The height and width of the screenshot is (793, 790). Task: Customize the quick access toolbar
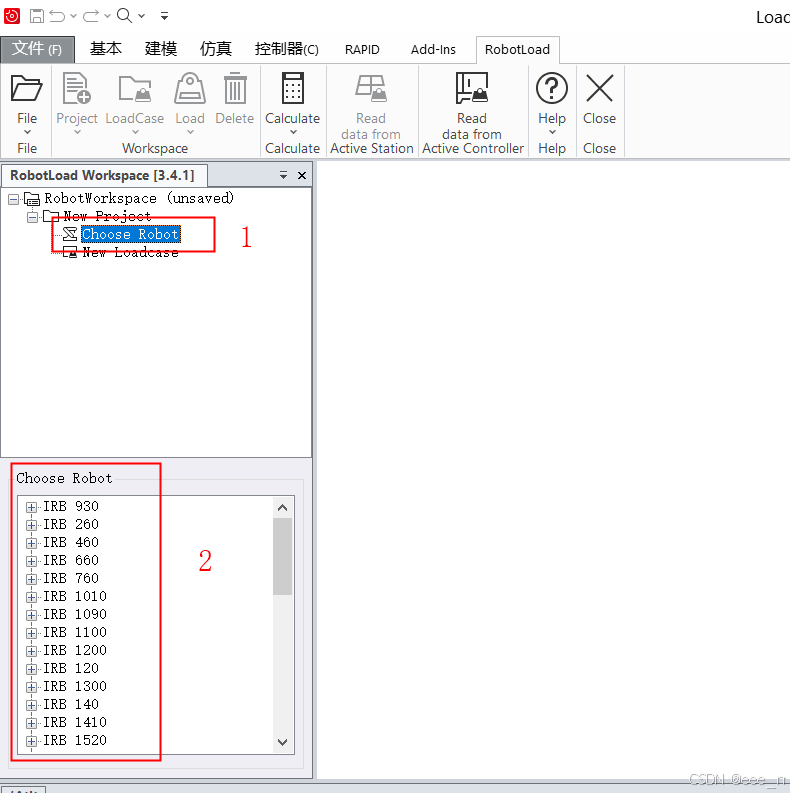click(164, 16)
